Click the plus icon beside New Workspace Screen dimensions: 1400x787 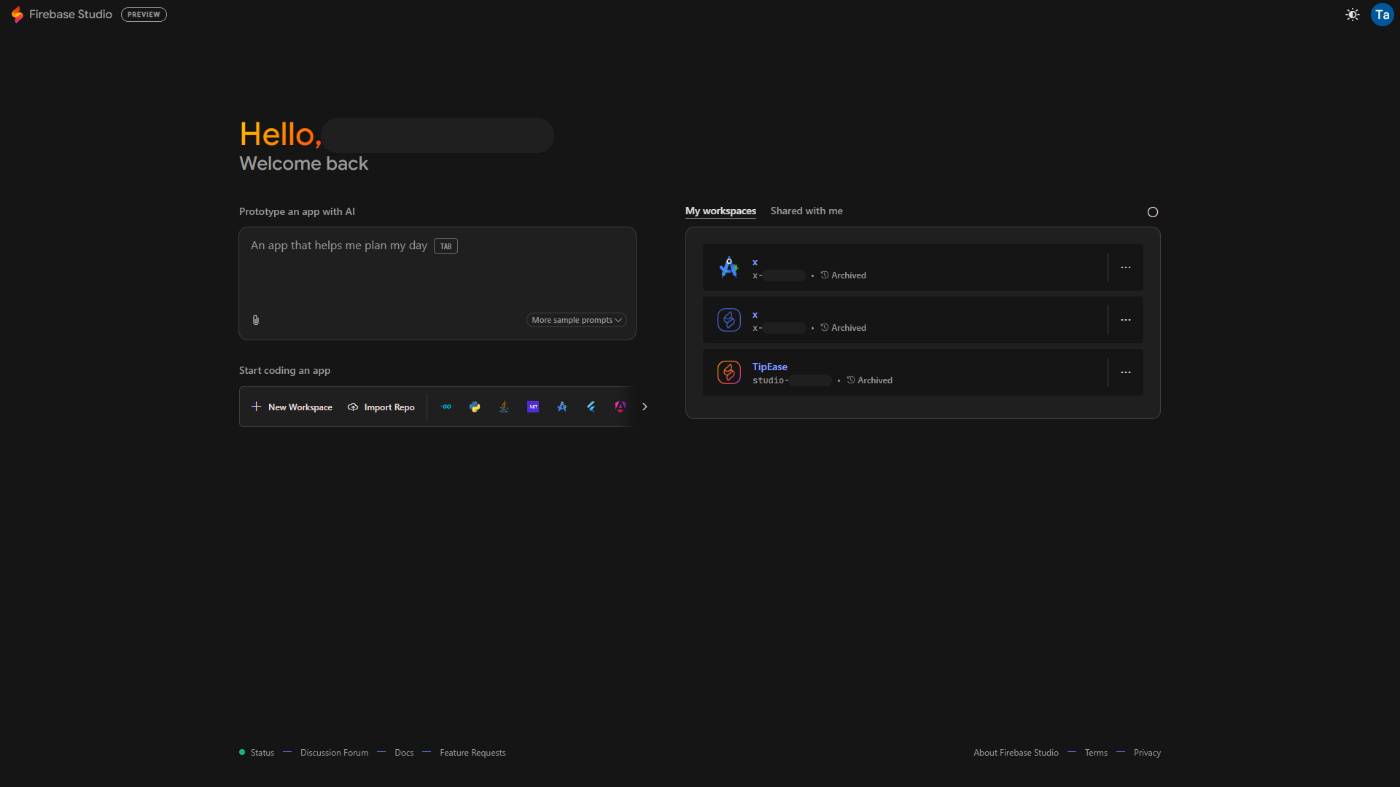point(256,407)
